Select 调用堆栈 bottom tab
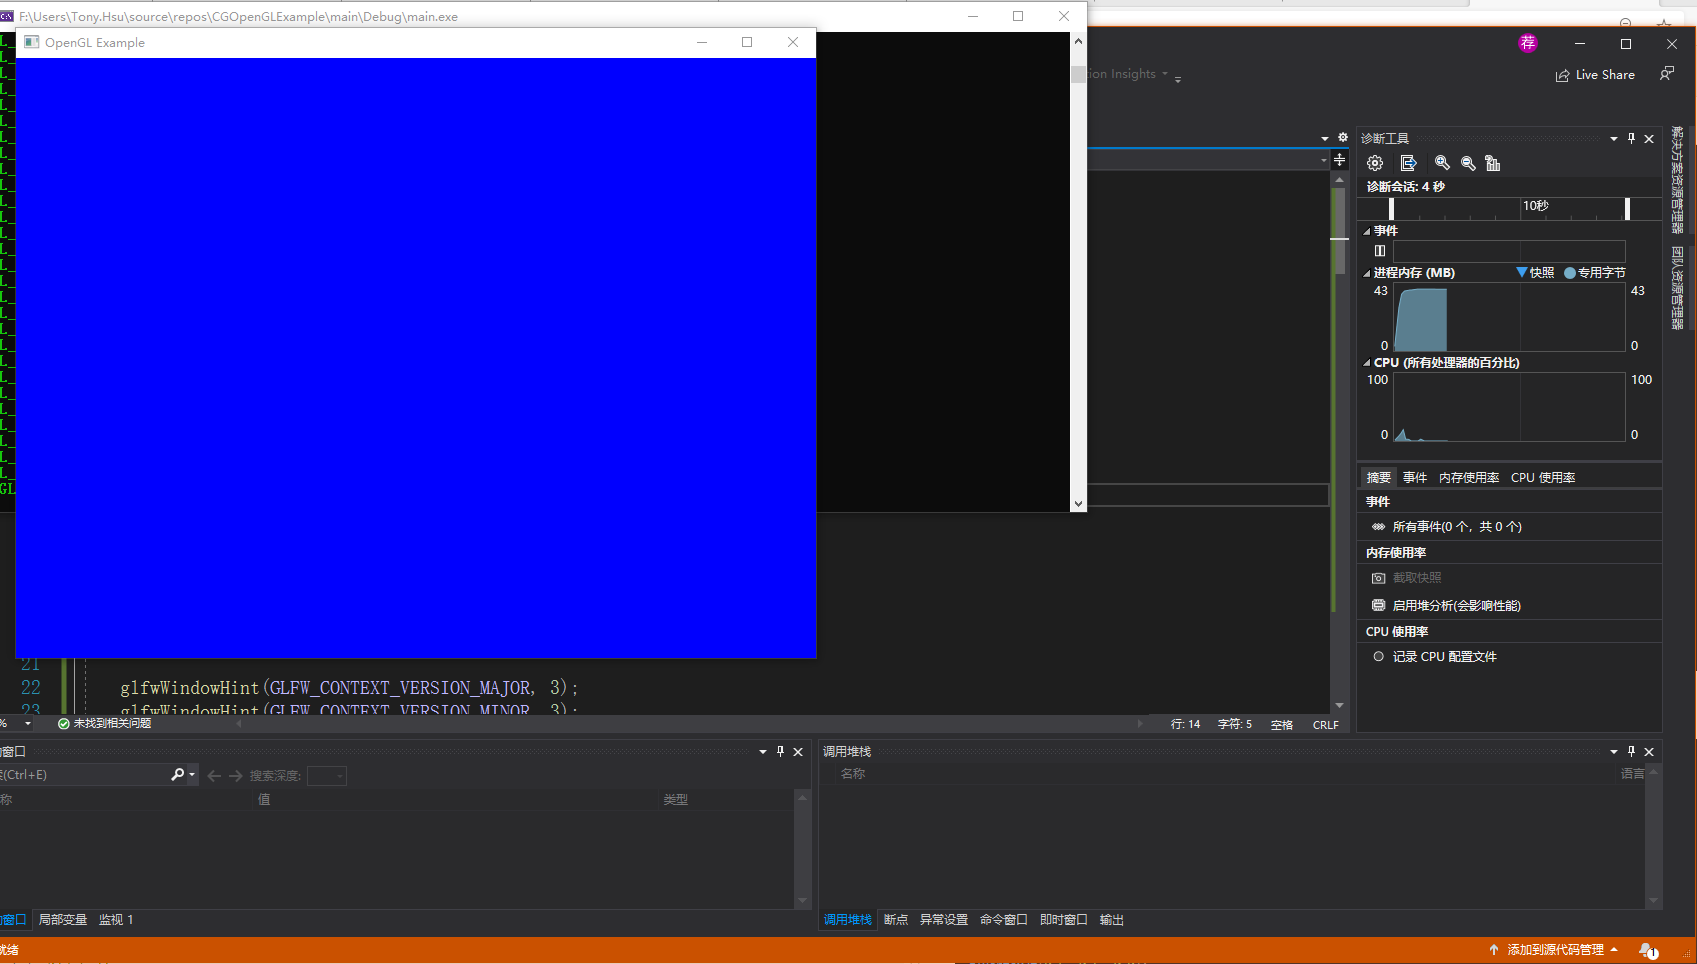 tap(848, 919)
